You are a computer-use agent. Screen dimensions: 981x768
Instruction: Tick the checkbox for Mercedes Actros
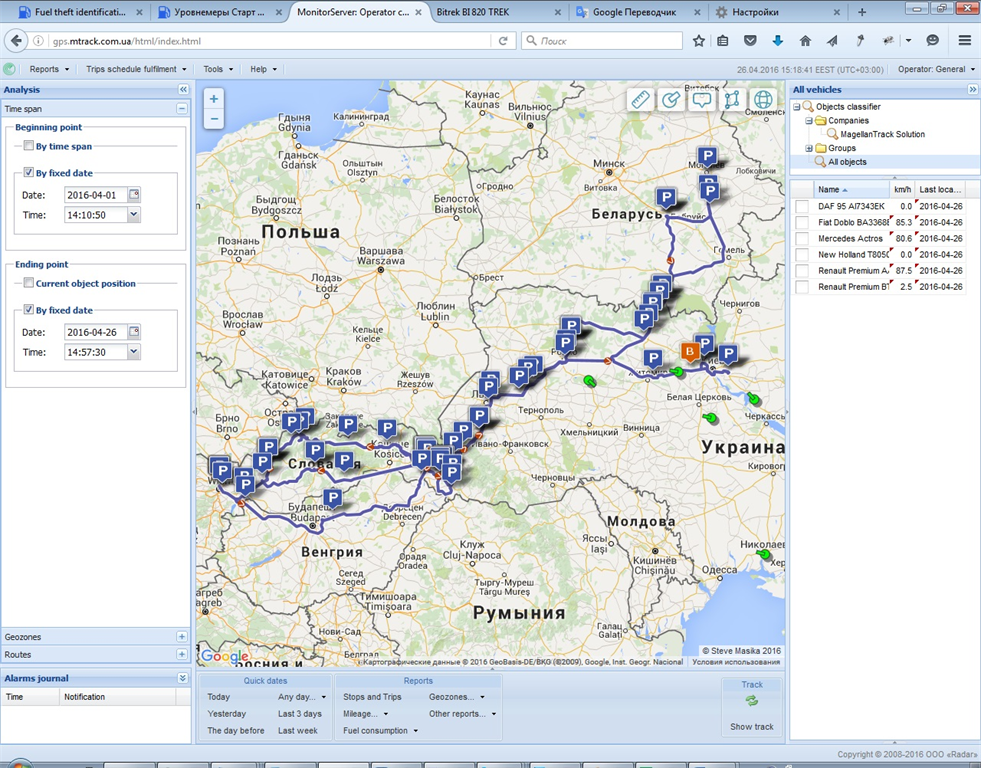(x=802, y=239)
